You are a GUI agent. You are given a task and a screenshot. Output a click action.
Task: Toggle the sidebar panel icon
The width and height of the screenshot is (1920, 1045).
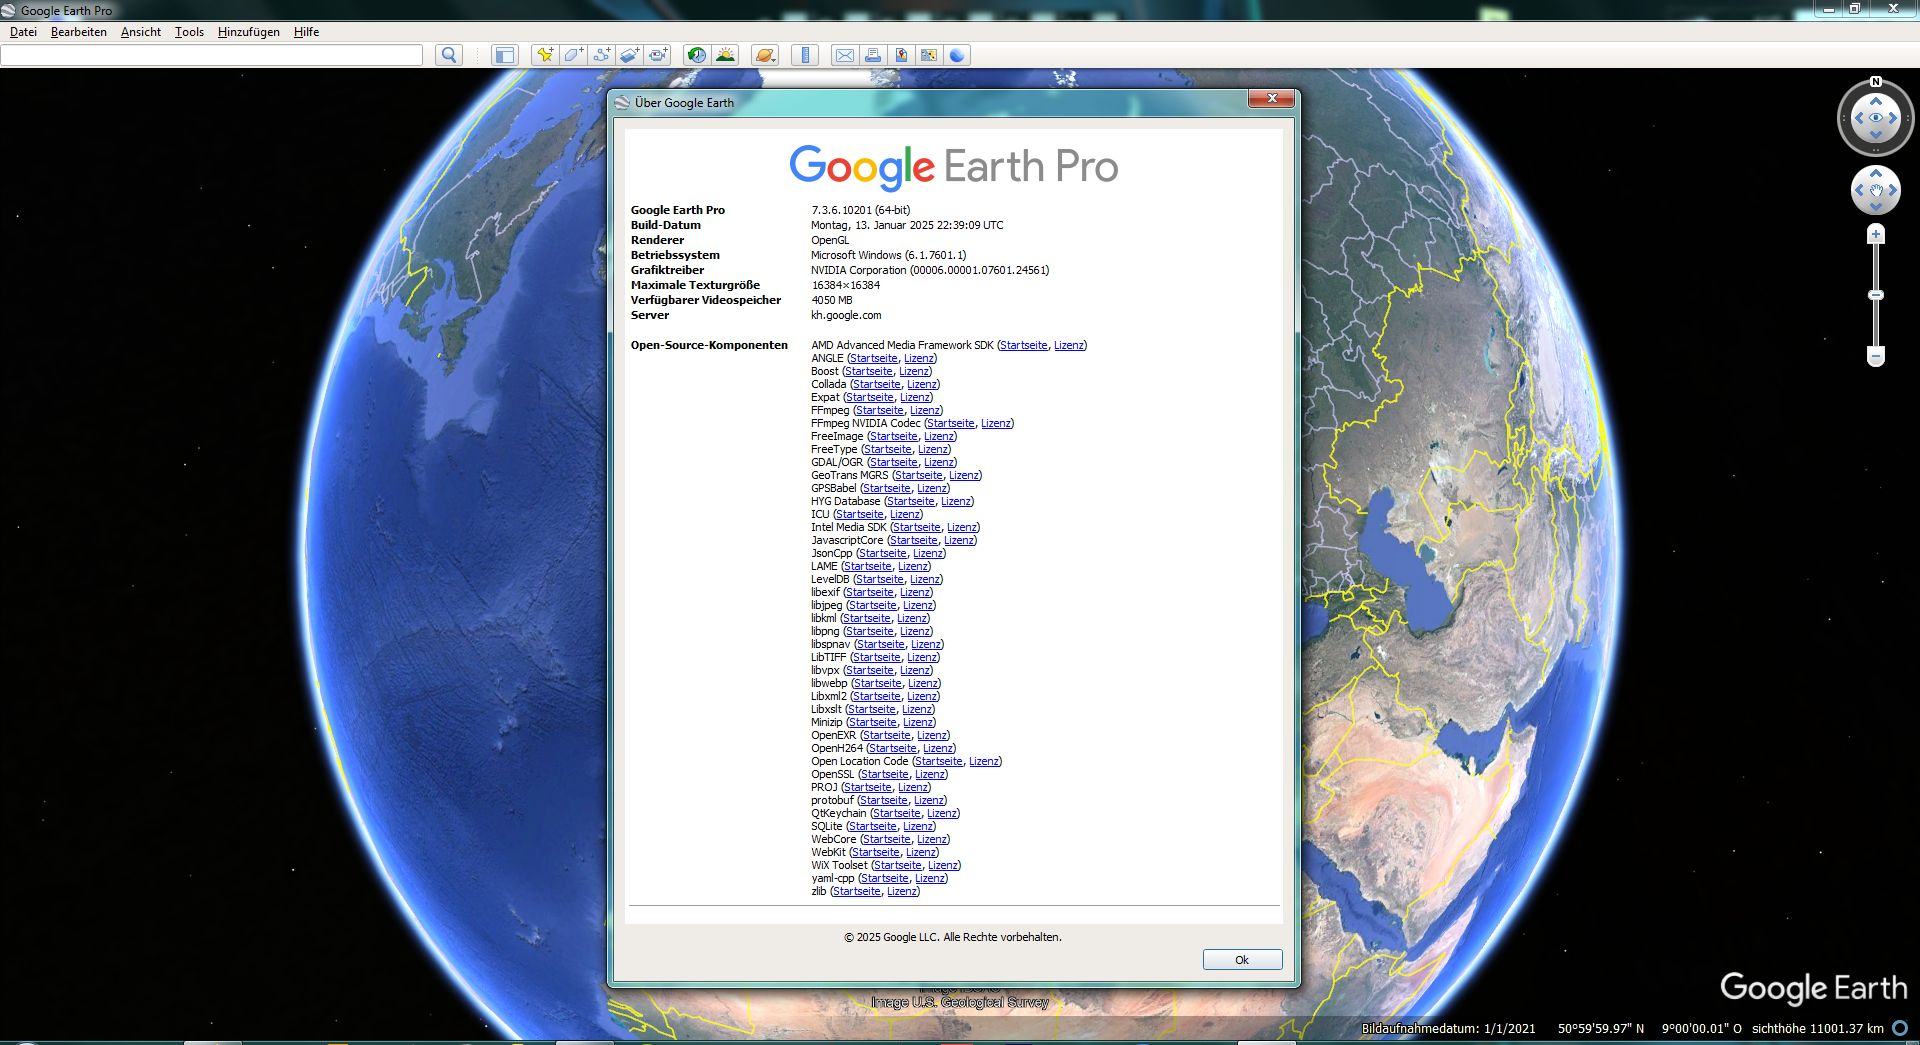pos(505,55)
